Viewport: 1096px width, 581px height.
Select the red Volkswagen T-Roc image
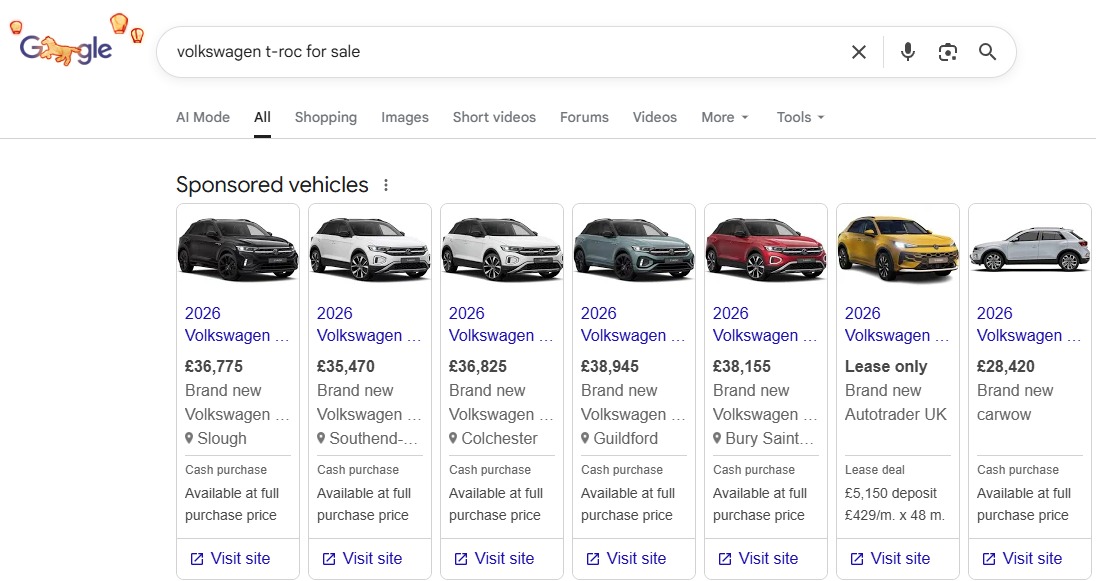click(x=765, y=248)
